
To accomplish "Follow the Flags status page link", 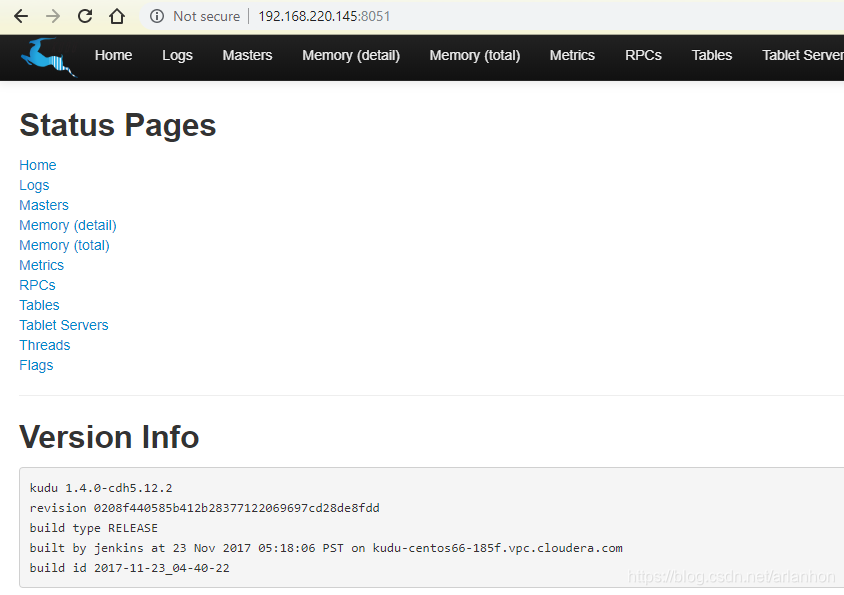I will tap(36, 365).
